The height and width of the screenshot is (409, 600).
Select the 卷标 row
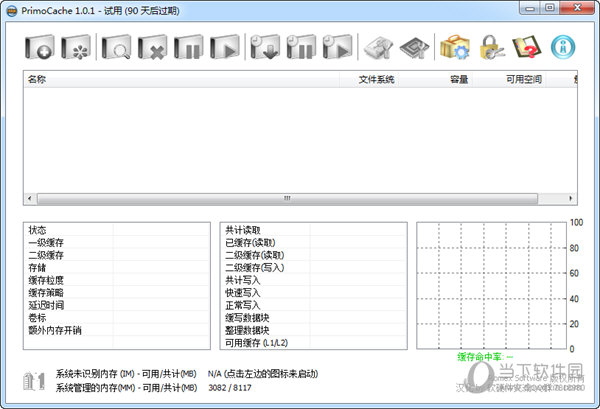[117, 318]
